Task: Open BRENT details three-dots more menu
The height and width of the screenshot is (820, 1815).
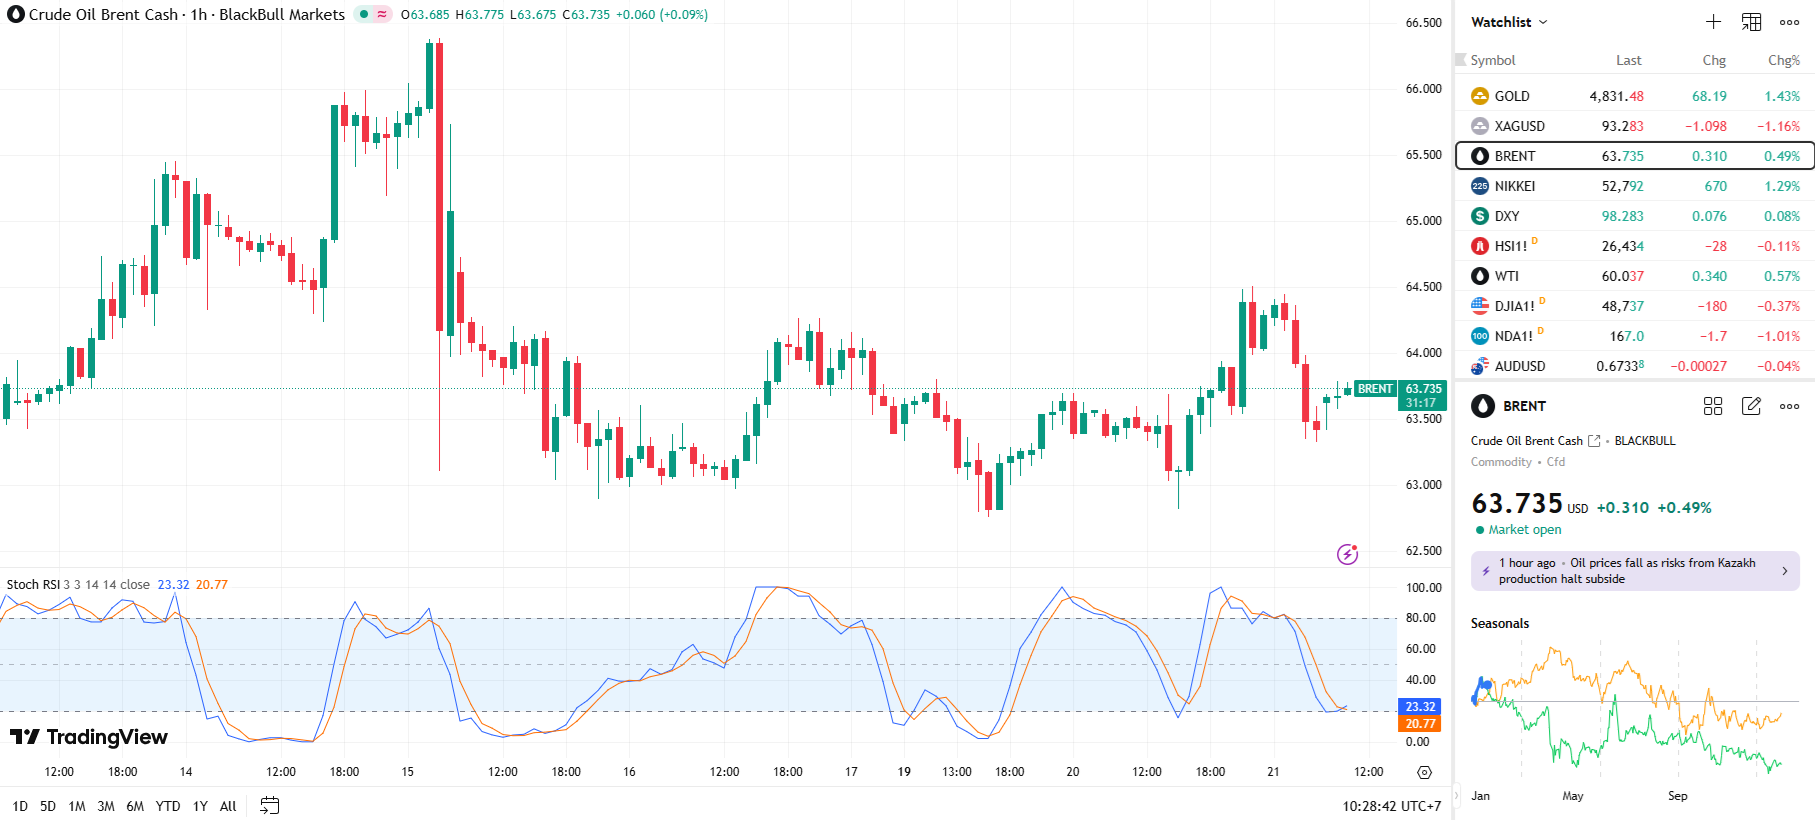Action: coord(1789,406)
